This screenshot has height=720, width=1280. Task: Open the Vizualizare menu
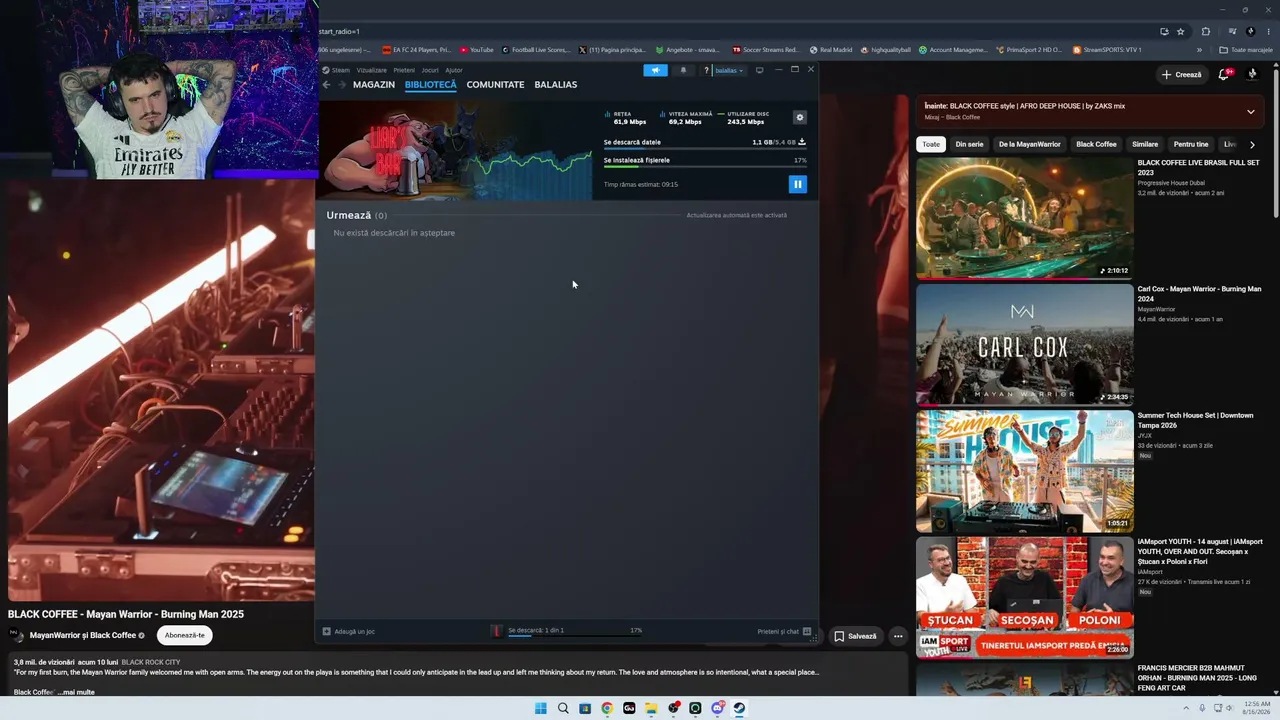372,70
